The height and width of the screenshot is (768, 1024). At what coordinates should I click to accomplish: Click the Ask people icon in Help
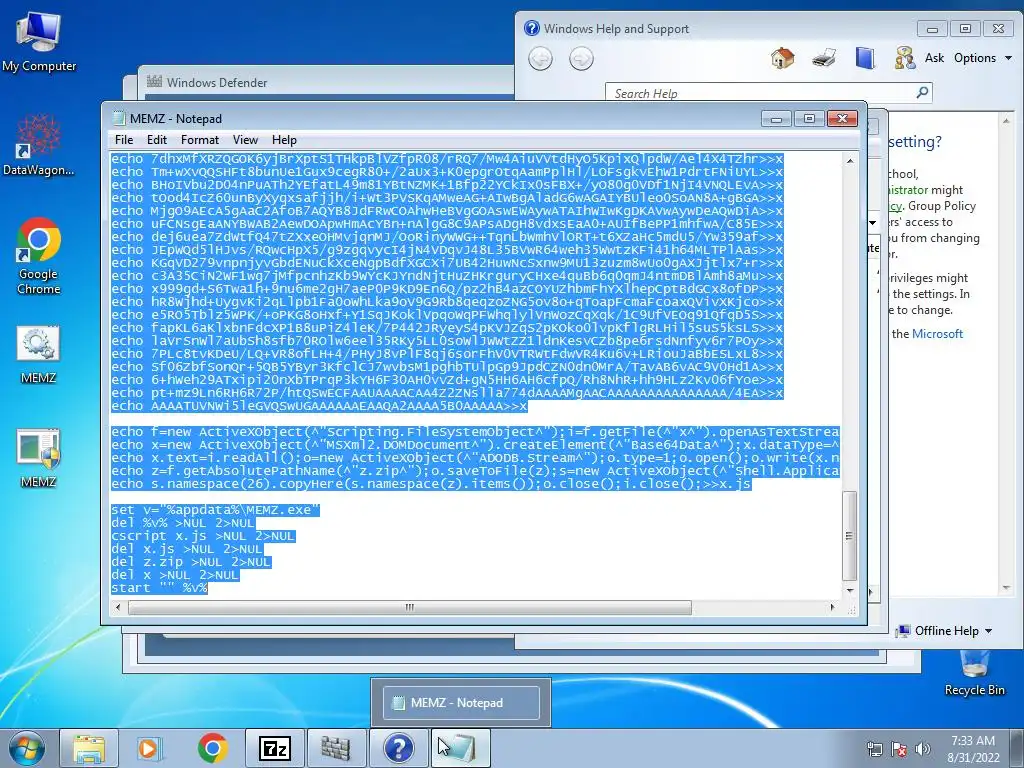905,58
